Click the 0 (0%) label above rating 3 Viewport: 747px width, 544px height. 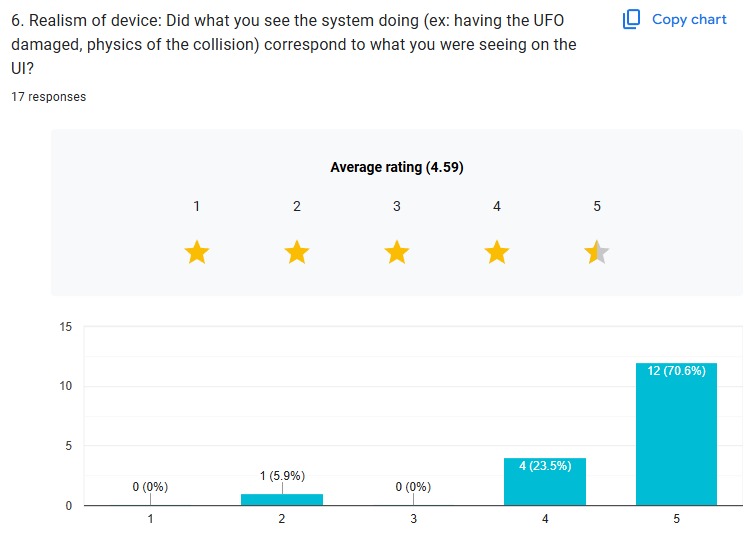[x=413, y=487]
